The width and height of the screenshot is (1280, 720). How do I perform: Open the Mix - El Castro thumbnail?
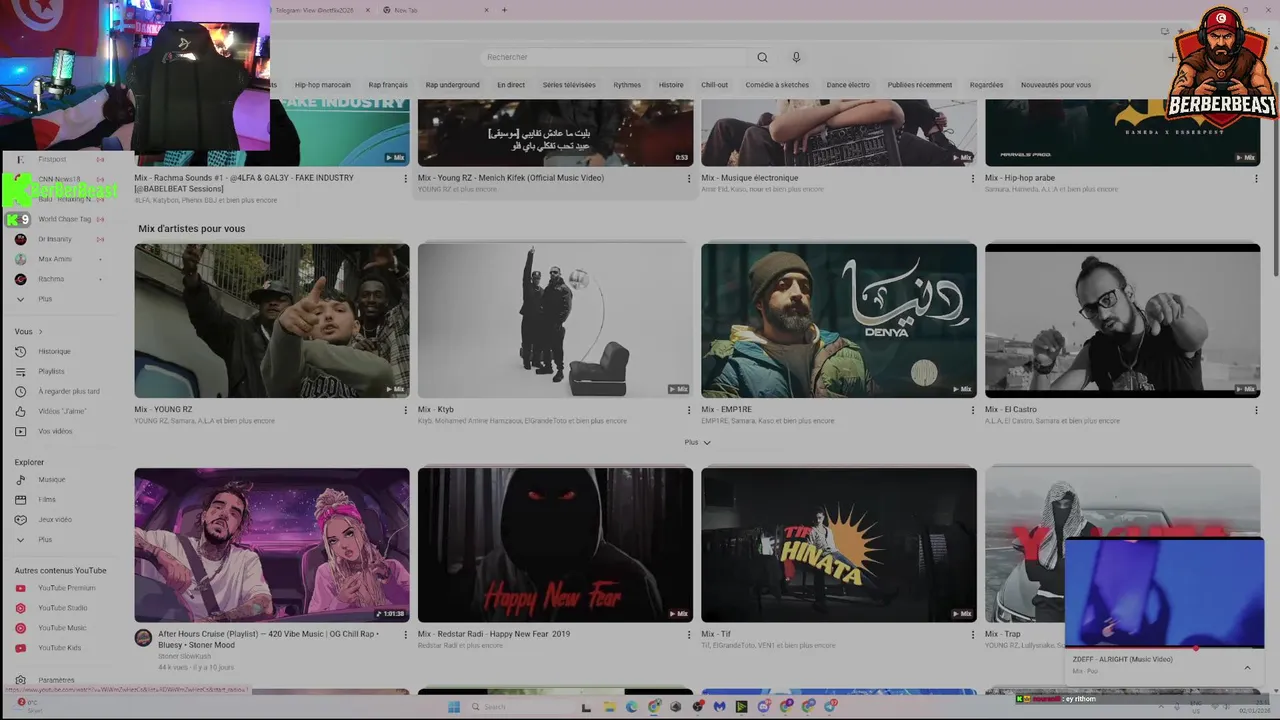click(x=1122, y=320)
